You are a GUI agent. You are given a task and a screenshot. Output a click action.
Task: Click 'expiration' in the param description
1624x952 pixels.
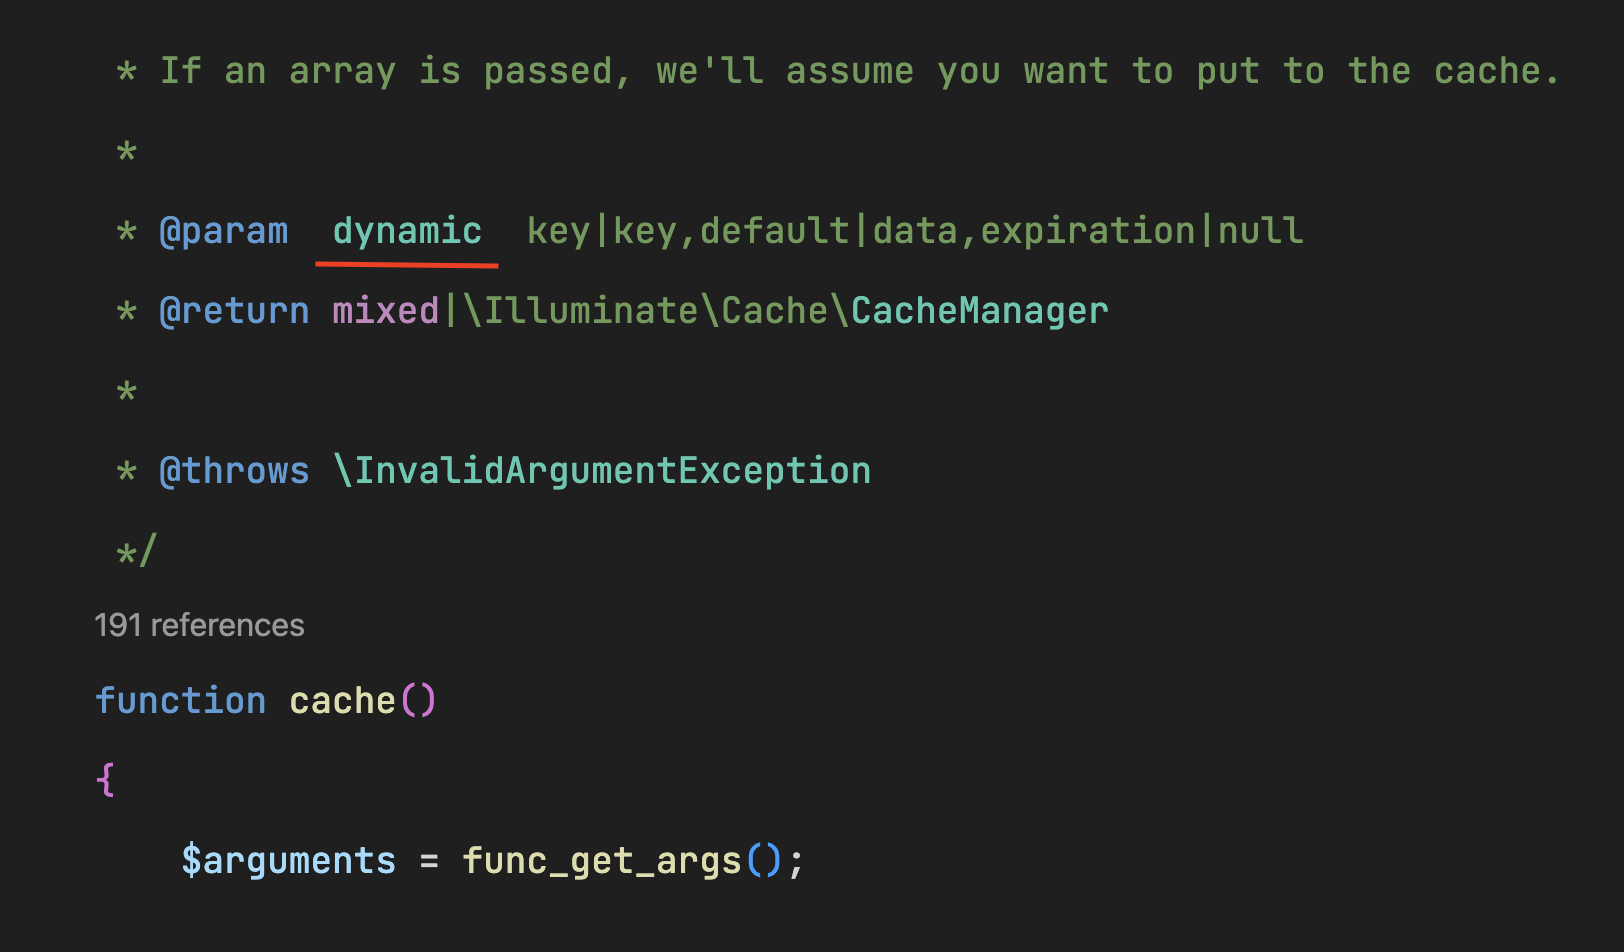tap(1088, 231)
